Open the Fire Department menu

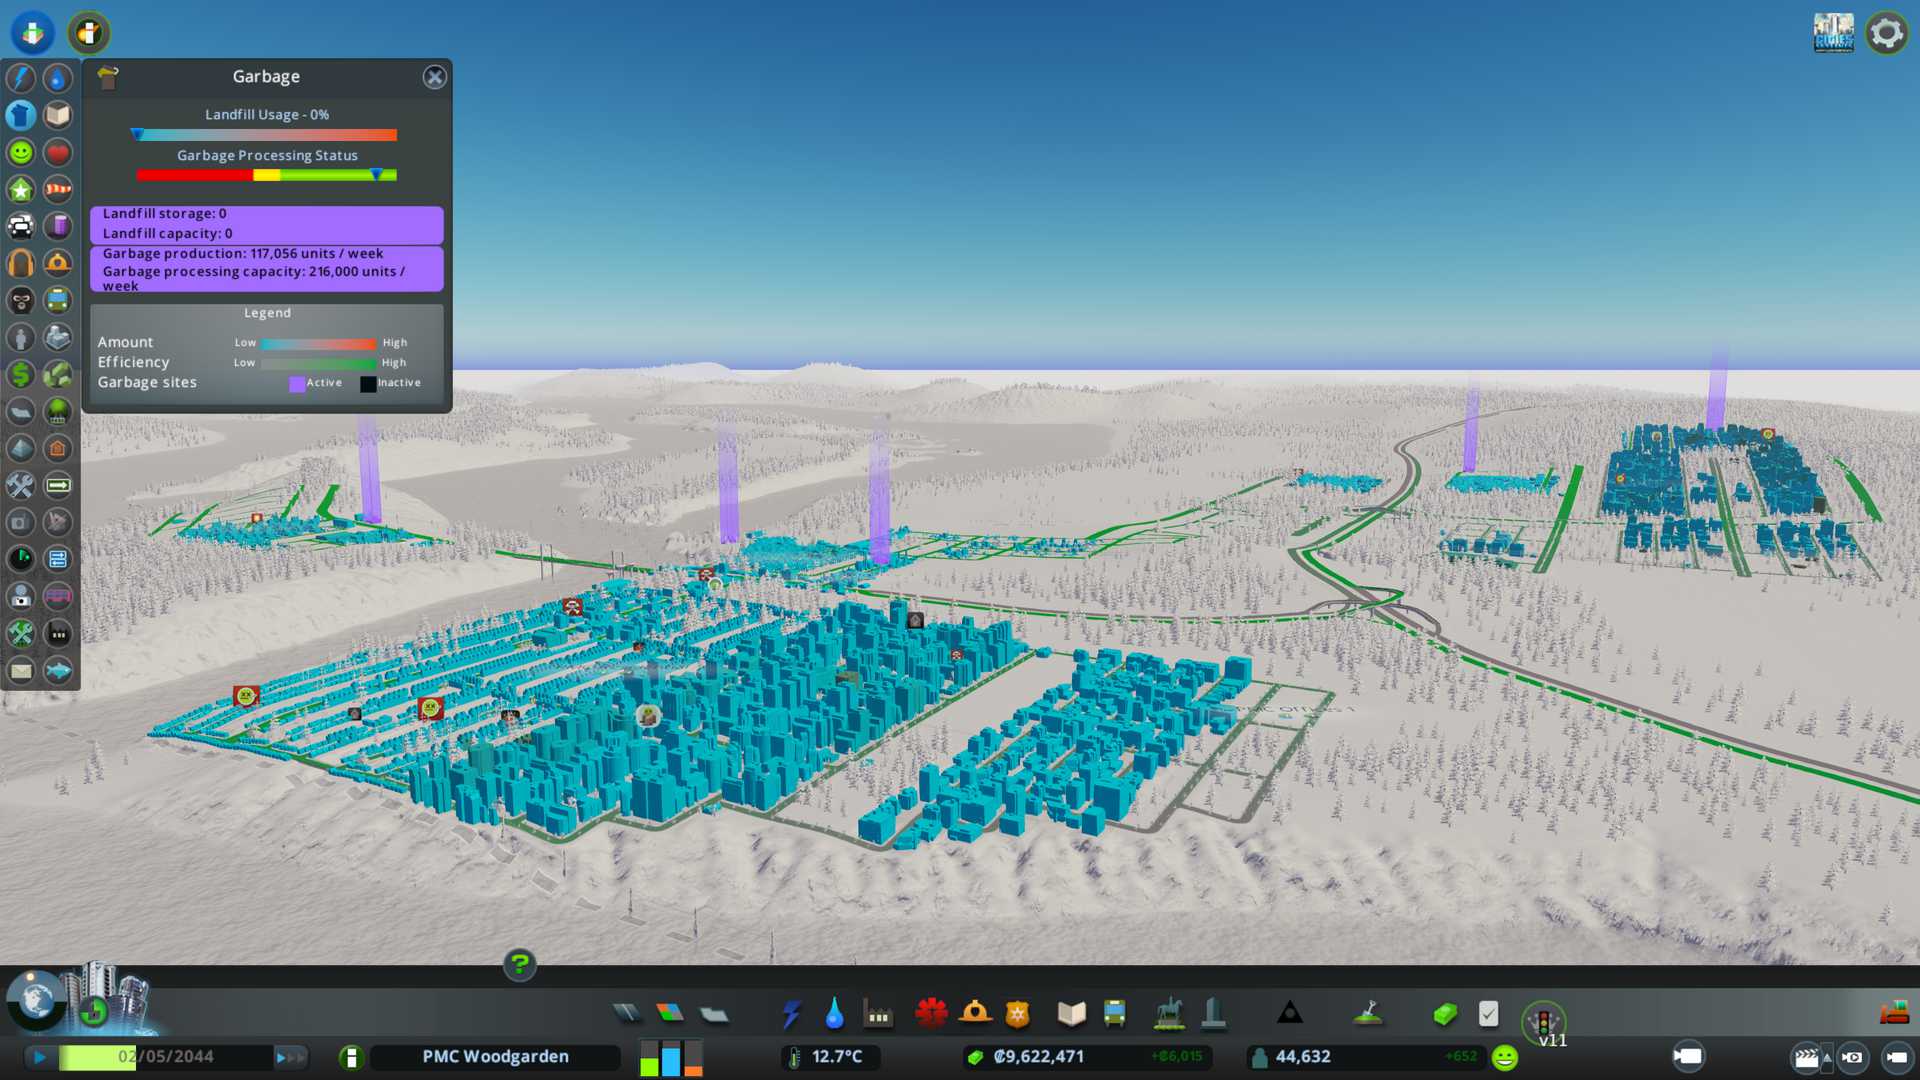click(975, 1014)
